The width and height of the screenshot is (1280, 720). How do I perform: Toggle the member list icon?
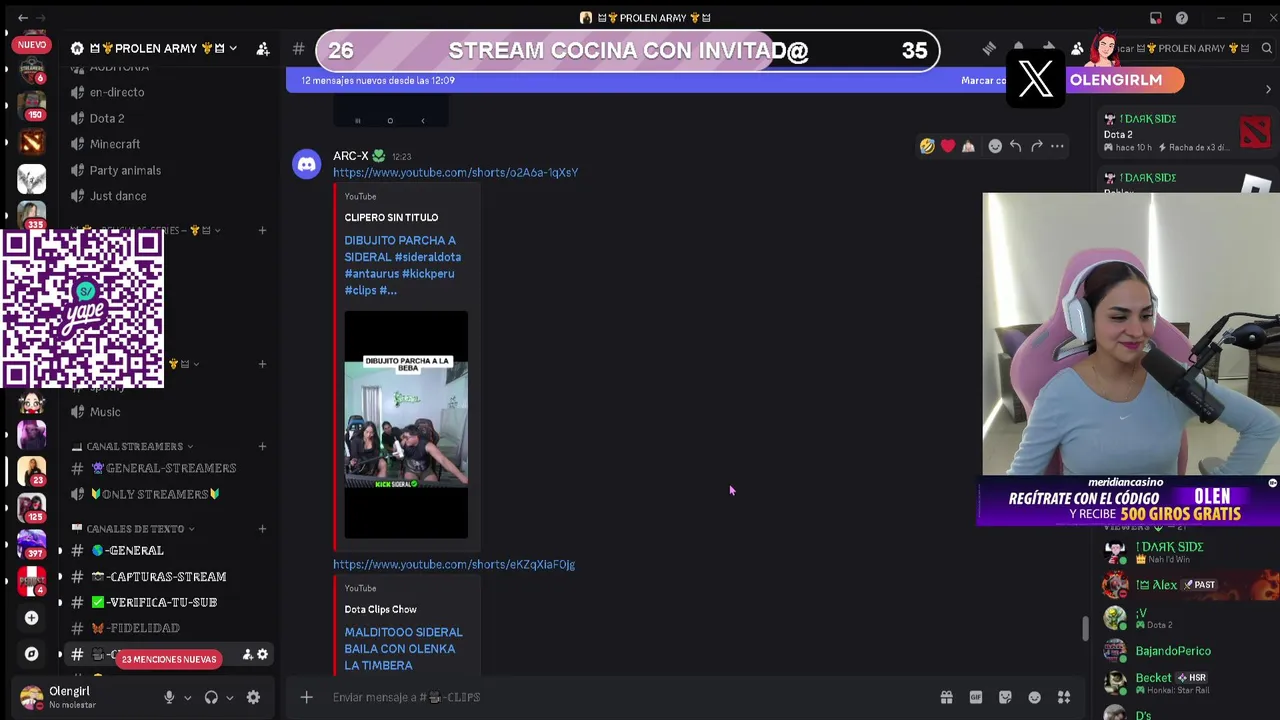pos(1077,48)
